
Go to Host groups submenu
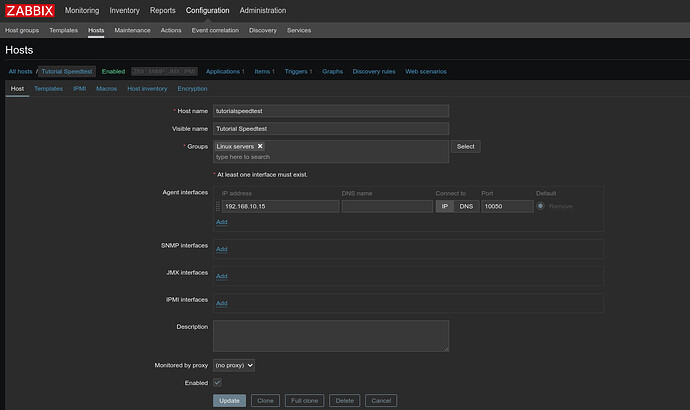[22, 30]
